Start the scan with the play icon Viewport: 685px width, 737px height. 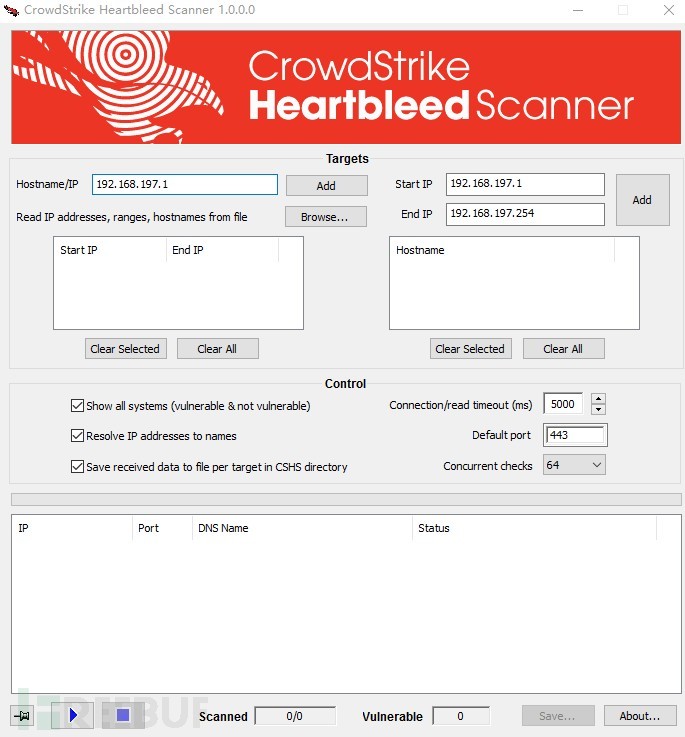pos(72,715)
